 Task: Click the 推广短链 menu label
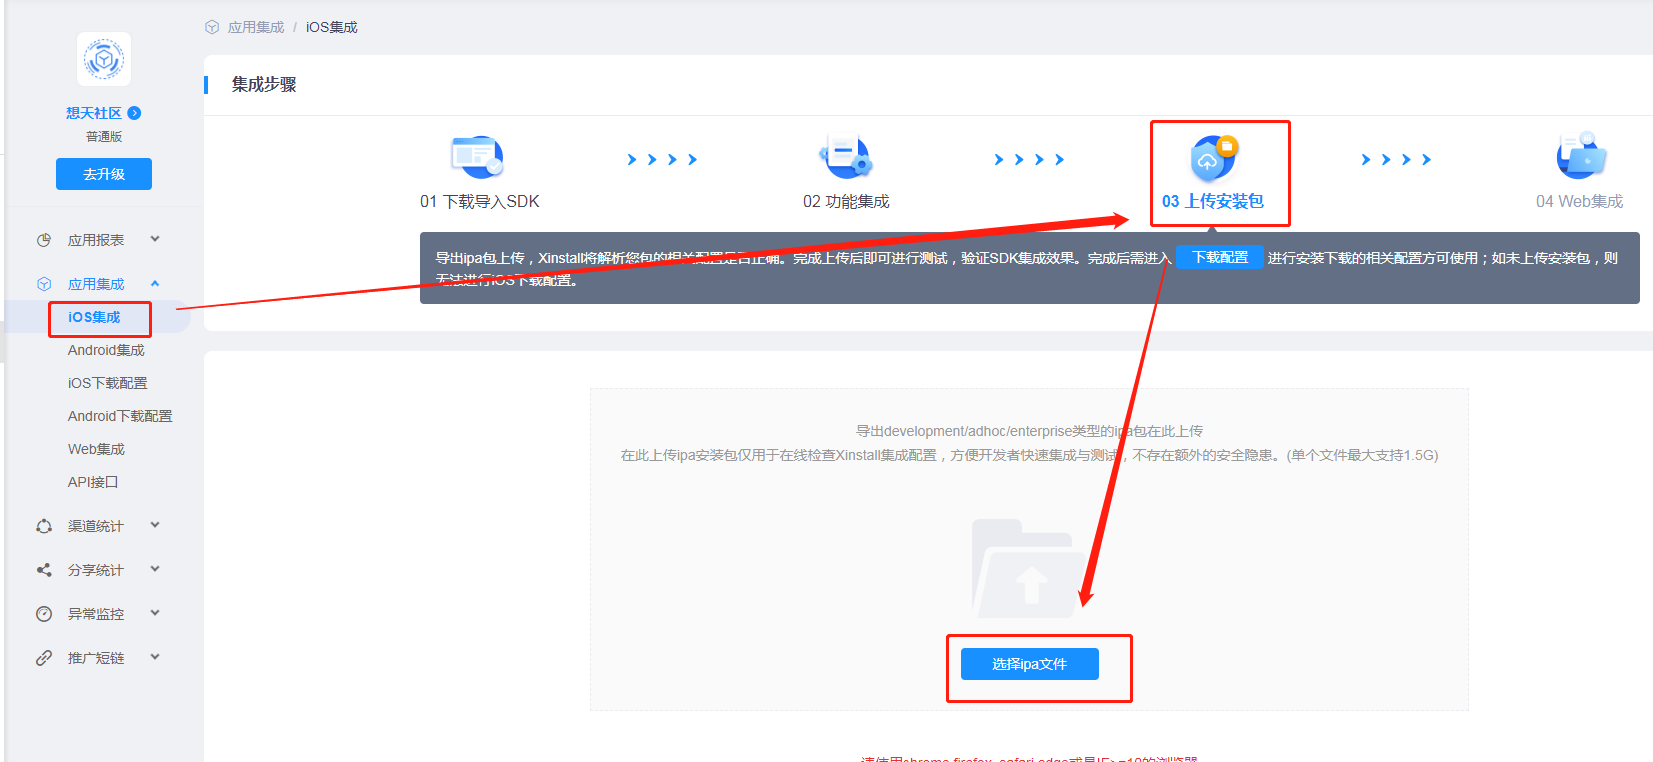point(96,658)
